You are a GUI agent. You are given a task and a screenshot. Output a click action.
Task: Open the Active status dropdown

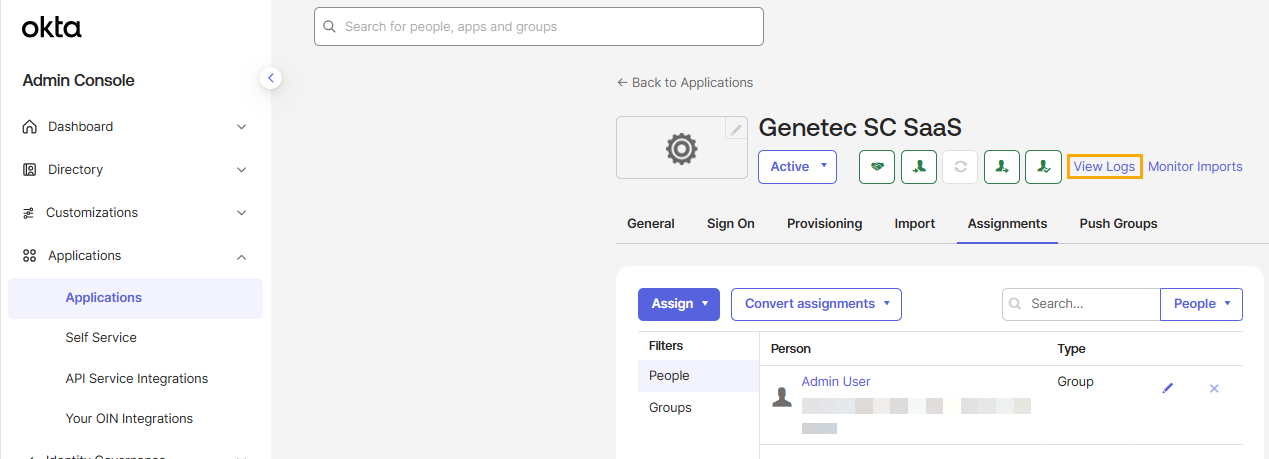797,167
